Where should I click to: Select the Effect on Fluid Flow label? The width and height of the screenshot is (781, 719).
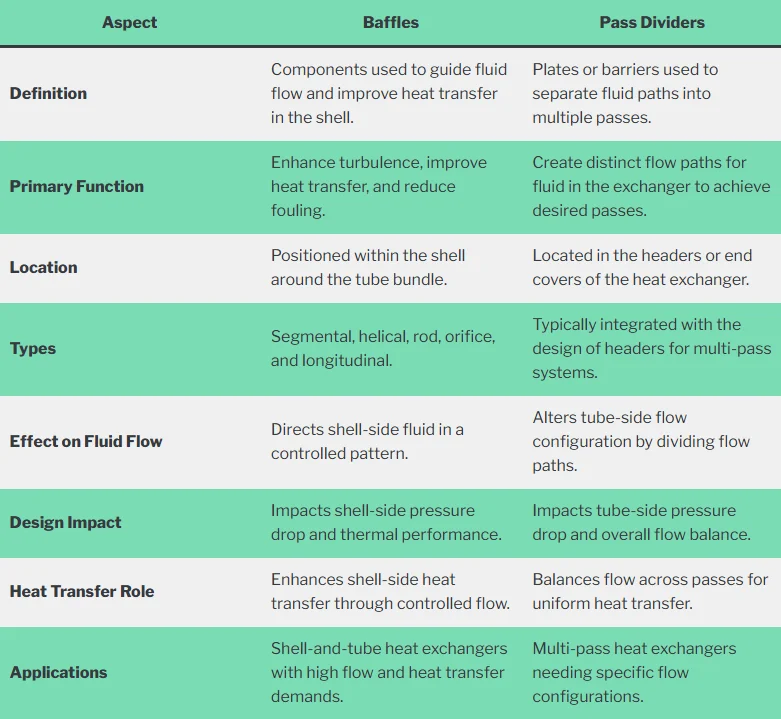point(86,441)
